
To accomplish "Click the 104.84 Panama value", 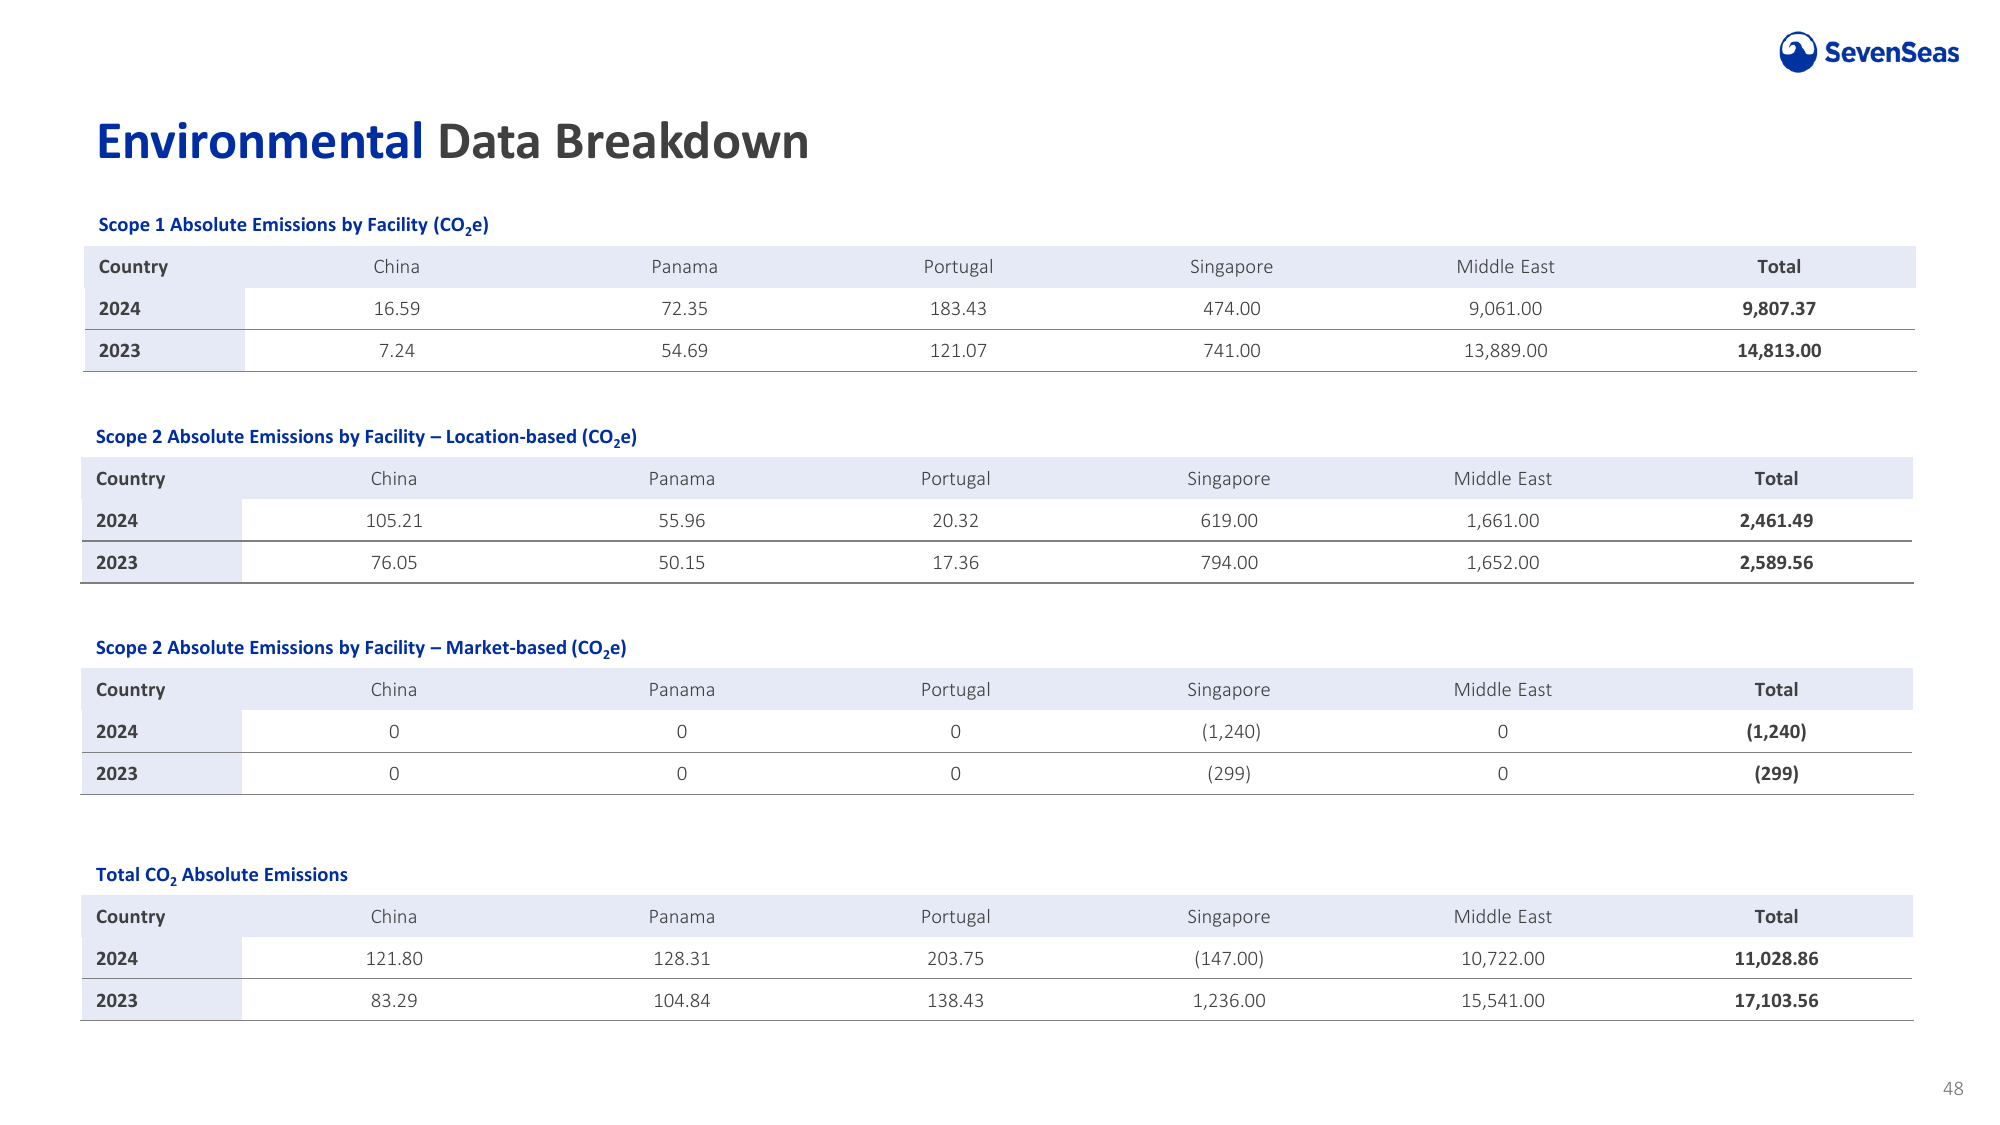I will [682, 1001].
